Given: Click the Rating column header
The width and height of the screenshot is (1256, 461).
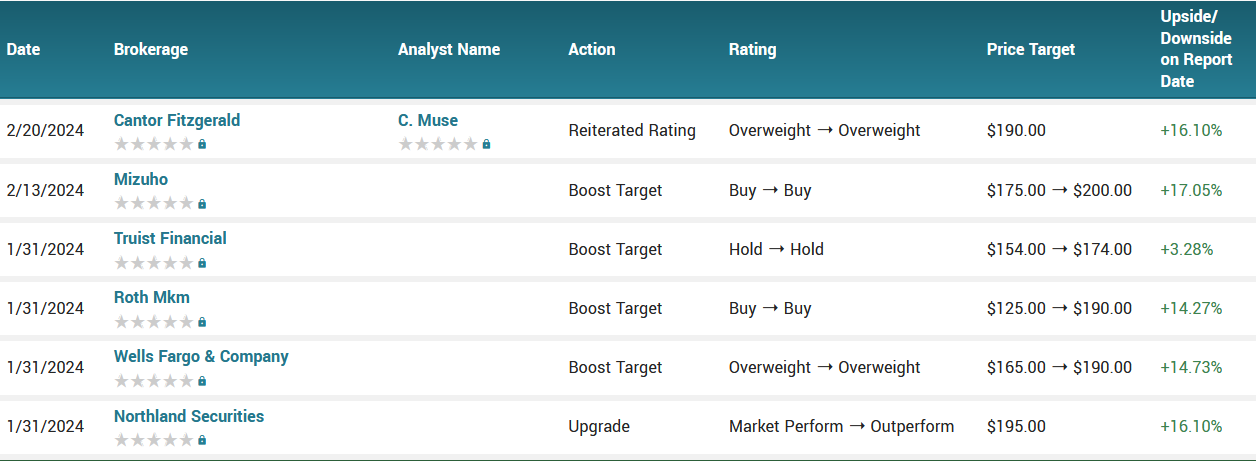Looking at the screenshot, I should pyautogui.click(x=752, y=49).
